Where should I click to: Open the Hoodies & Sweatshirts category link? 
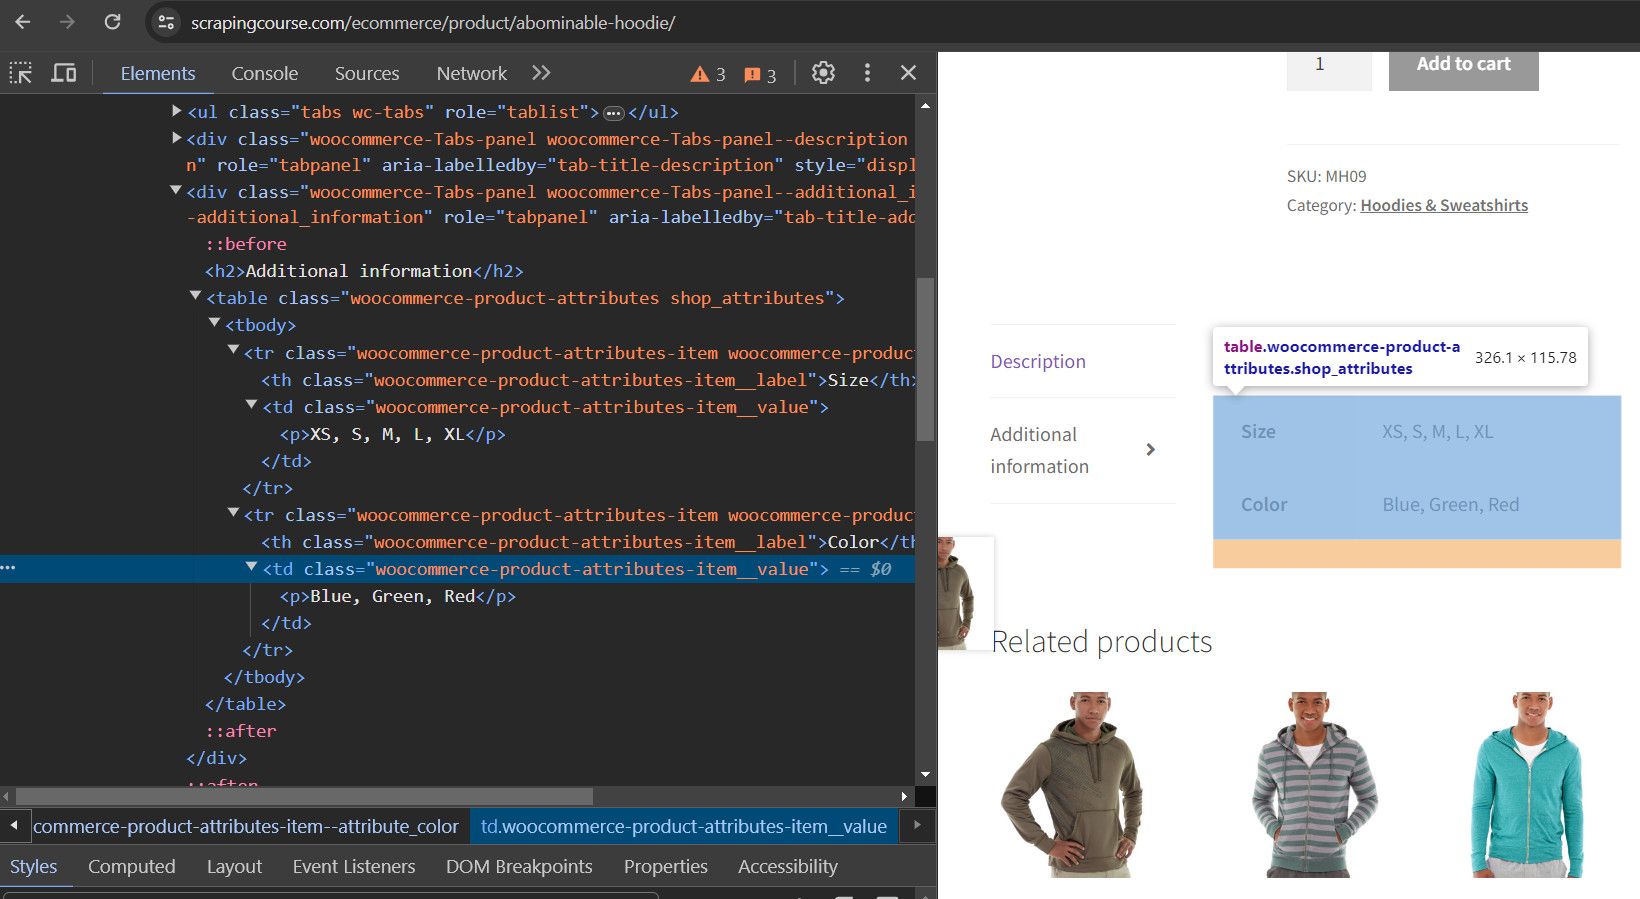click(x=1444, y=205)
